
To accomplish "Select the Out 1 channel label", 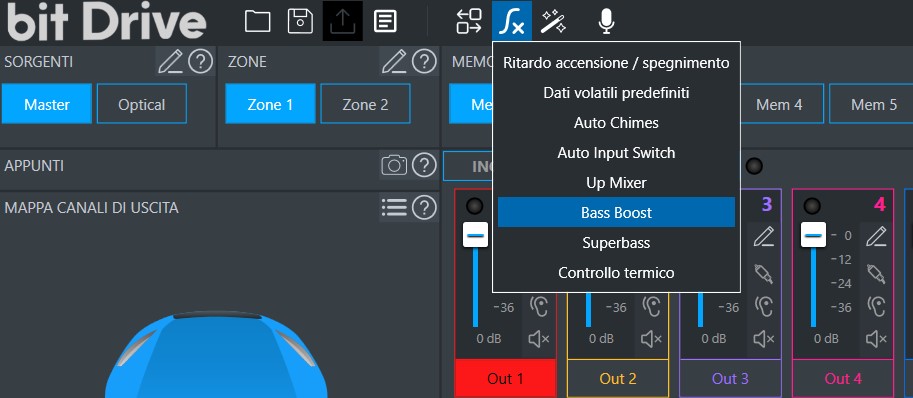I will coord(505,378).
